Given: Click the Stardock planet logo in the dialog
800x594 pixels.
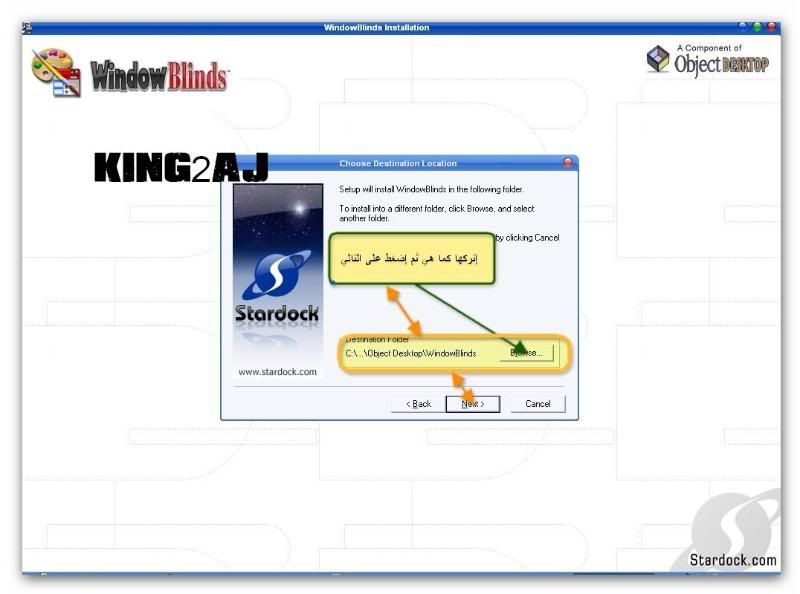Looking at the screenshot, I should click(277, 275).
